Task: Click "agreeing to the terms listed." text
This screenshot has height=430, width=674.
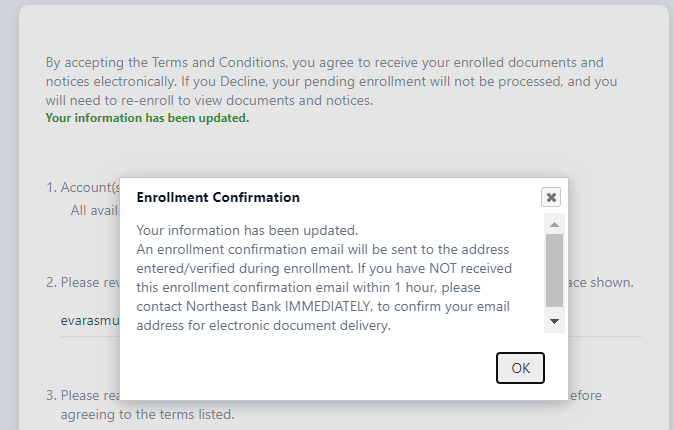Action: (147, 414)
